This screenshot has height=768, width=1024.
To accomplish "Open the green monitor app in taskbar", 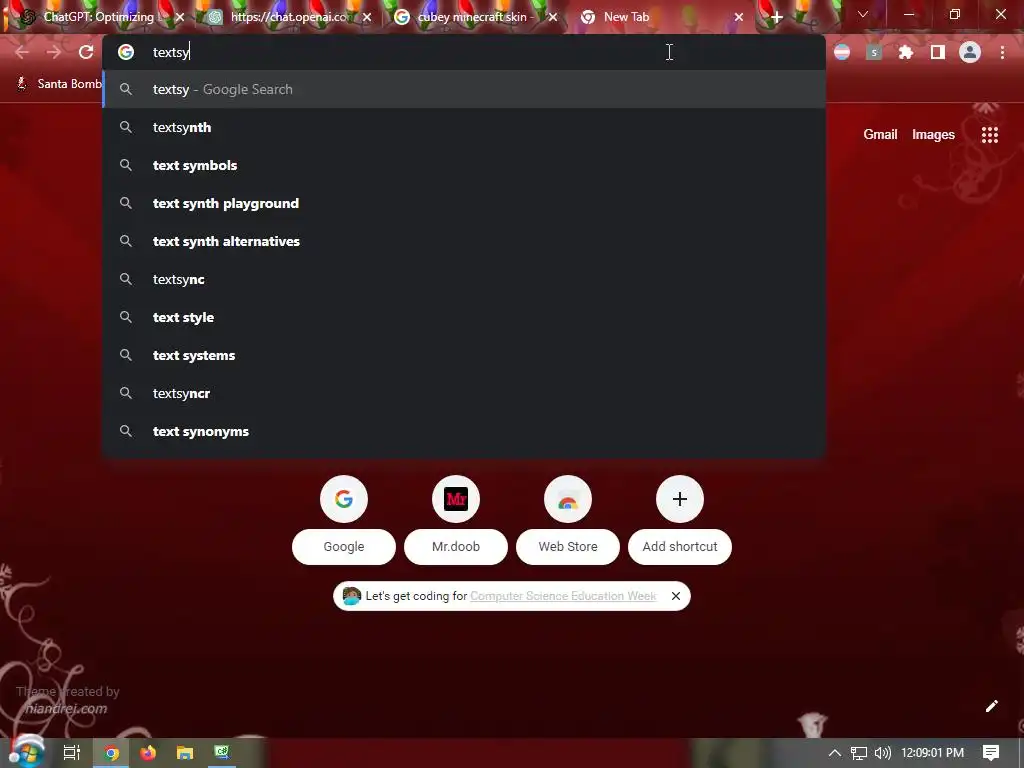I will tap(222, 753).
